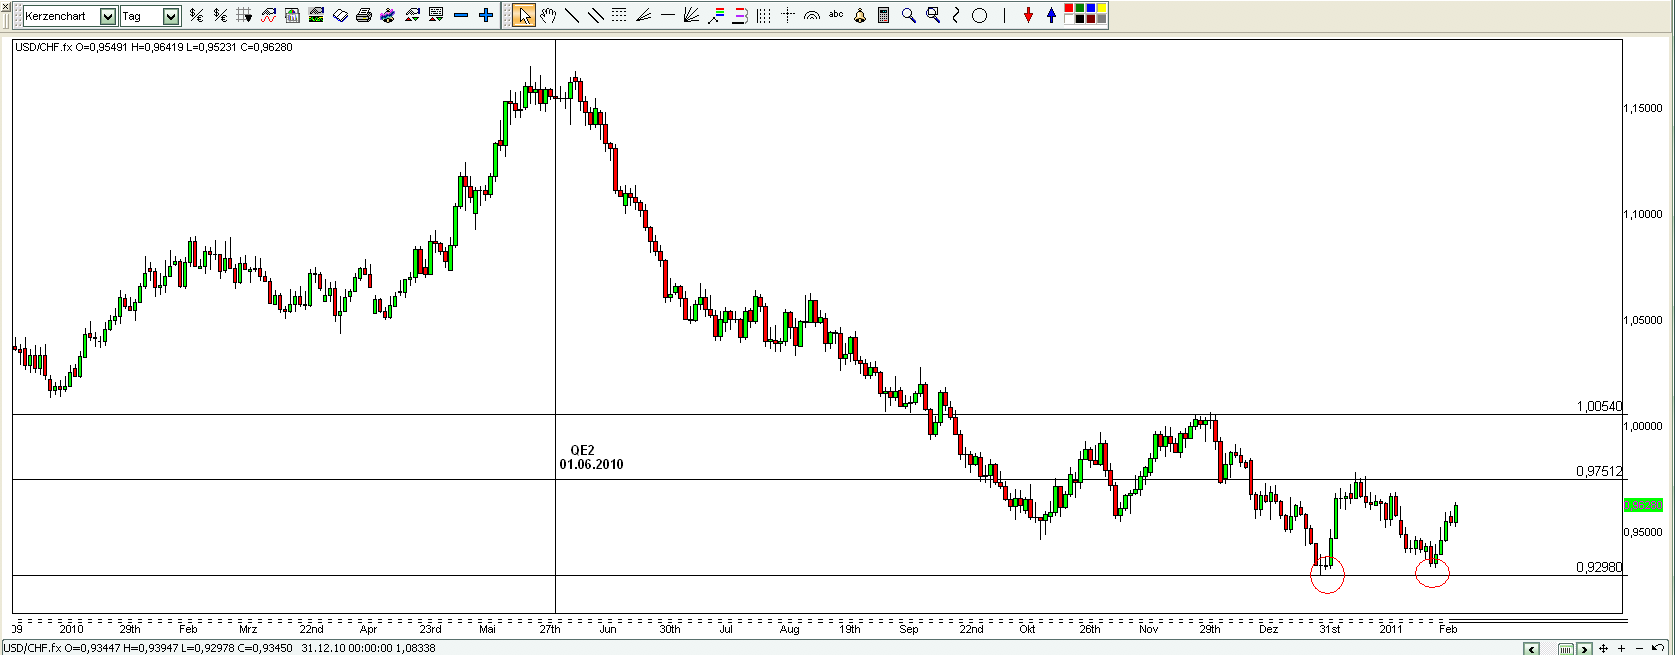
Task: Select the zoom rectangle magnifier tool
Action: pos(933,15)
